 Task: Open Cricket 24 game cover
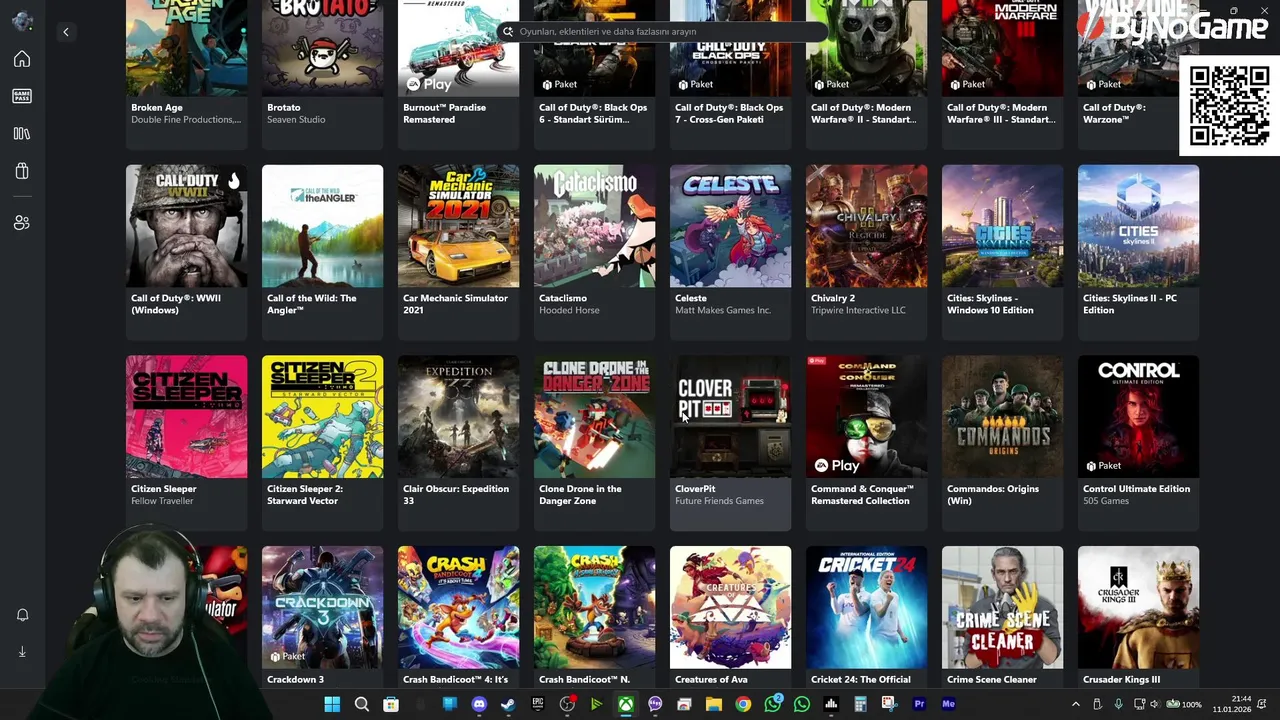coord(866,607)
